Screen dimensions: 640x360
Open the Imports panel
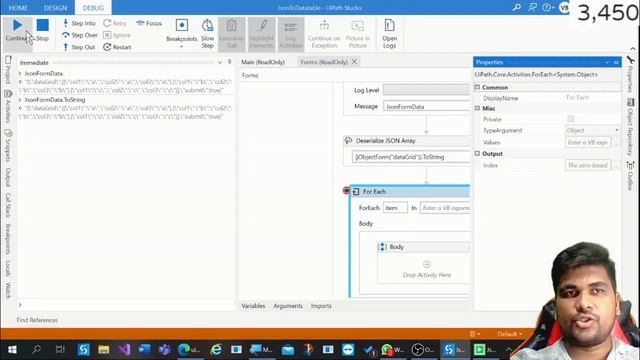(321, 306)
